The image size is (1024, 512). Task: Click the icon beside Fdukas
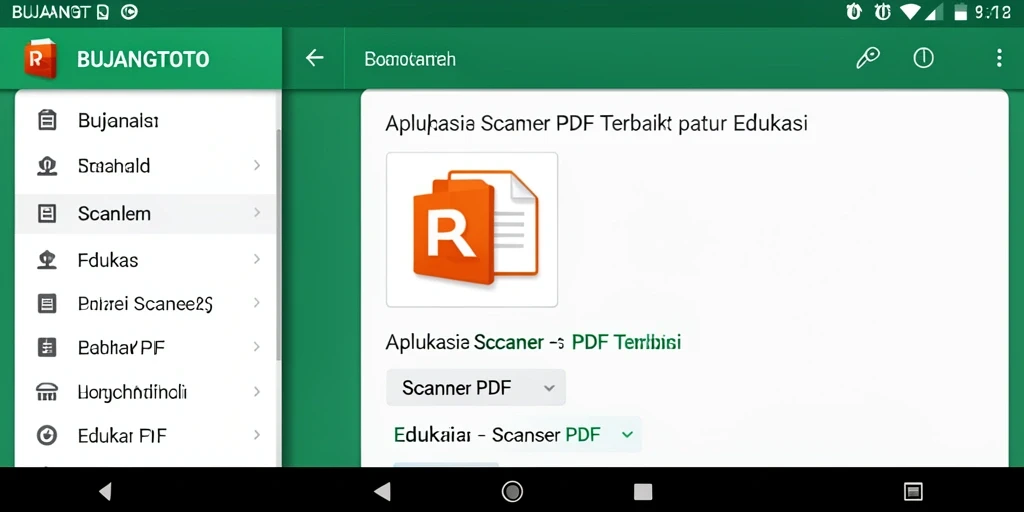tap(47, 260)
